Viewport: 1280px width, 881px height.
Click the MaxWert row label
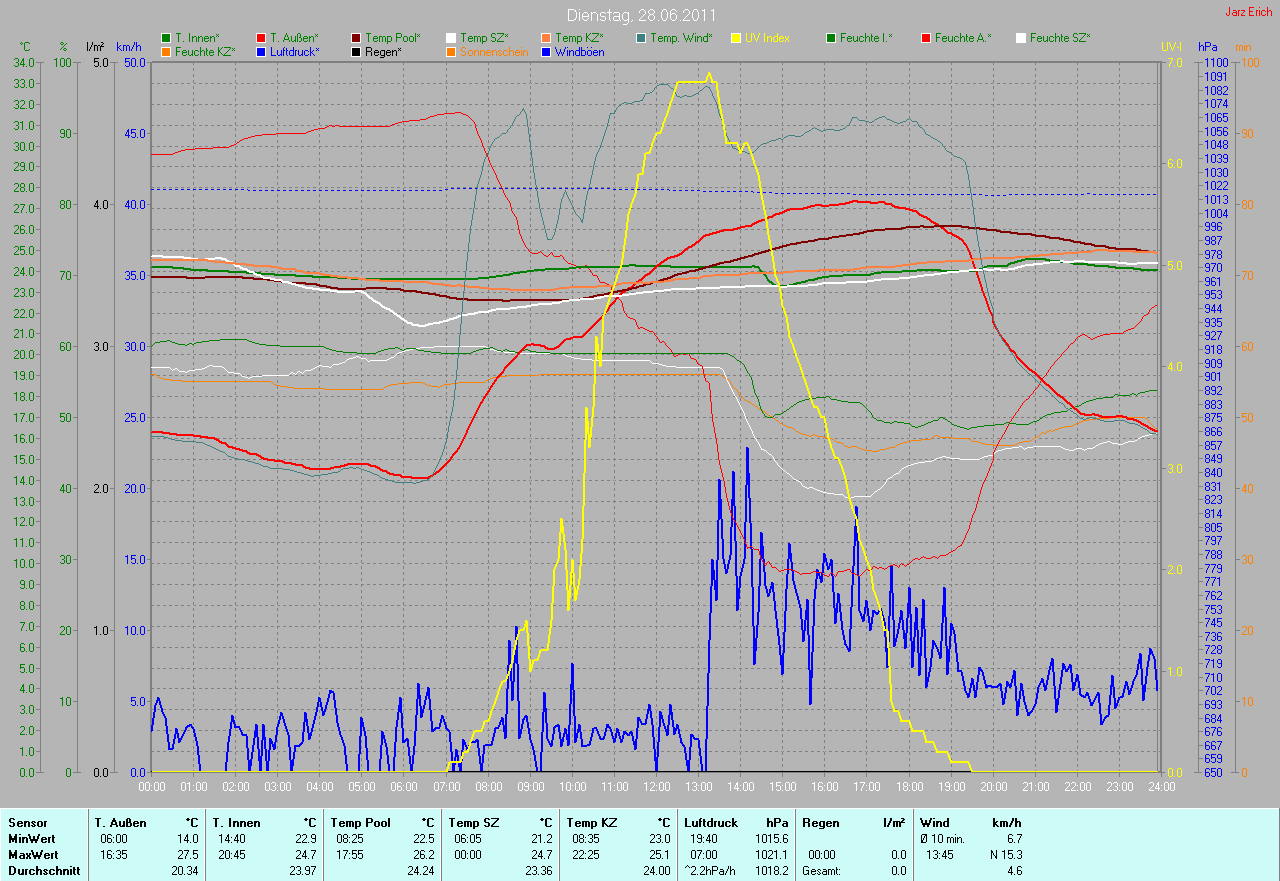(31, 855)
